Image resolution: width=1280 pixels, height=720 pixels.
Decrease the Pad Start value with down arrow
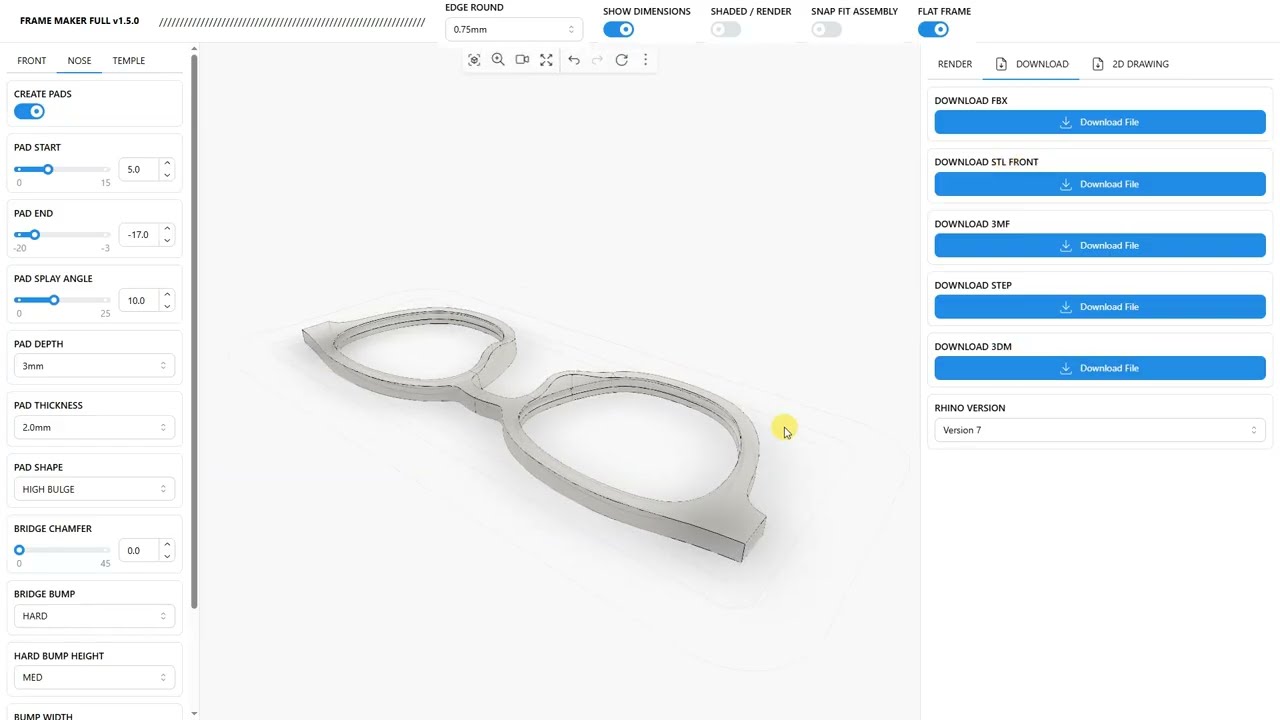pos(167,175)
